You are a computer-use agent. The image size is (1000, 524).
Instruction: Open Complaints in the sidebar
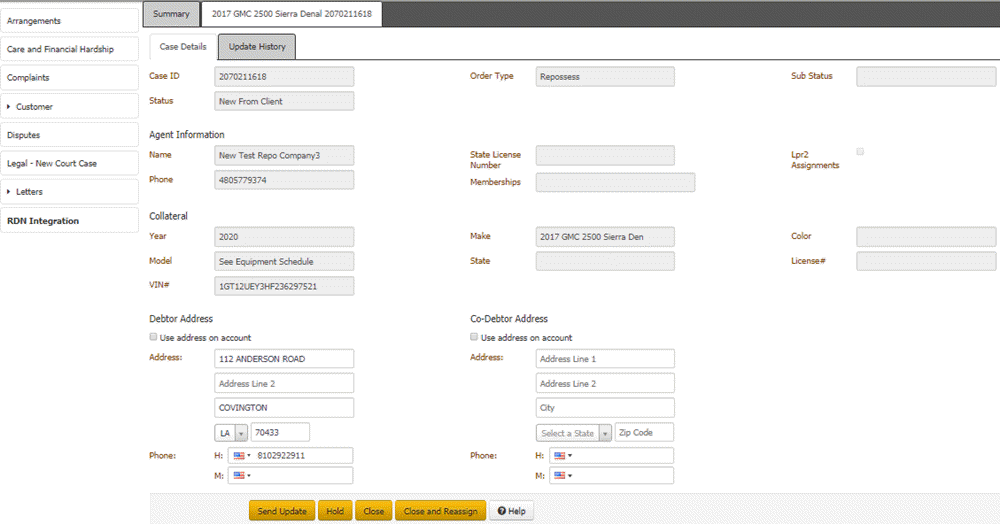pos(70,77)
